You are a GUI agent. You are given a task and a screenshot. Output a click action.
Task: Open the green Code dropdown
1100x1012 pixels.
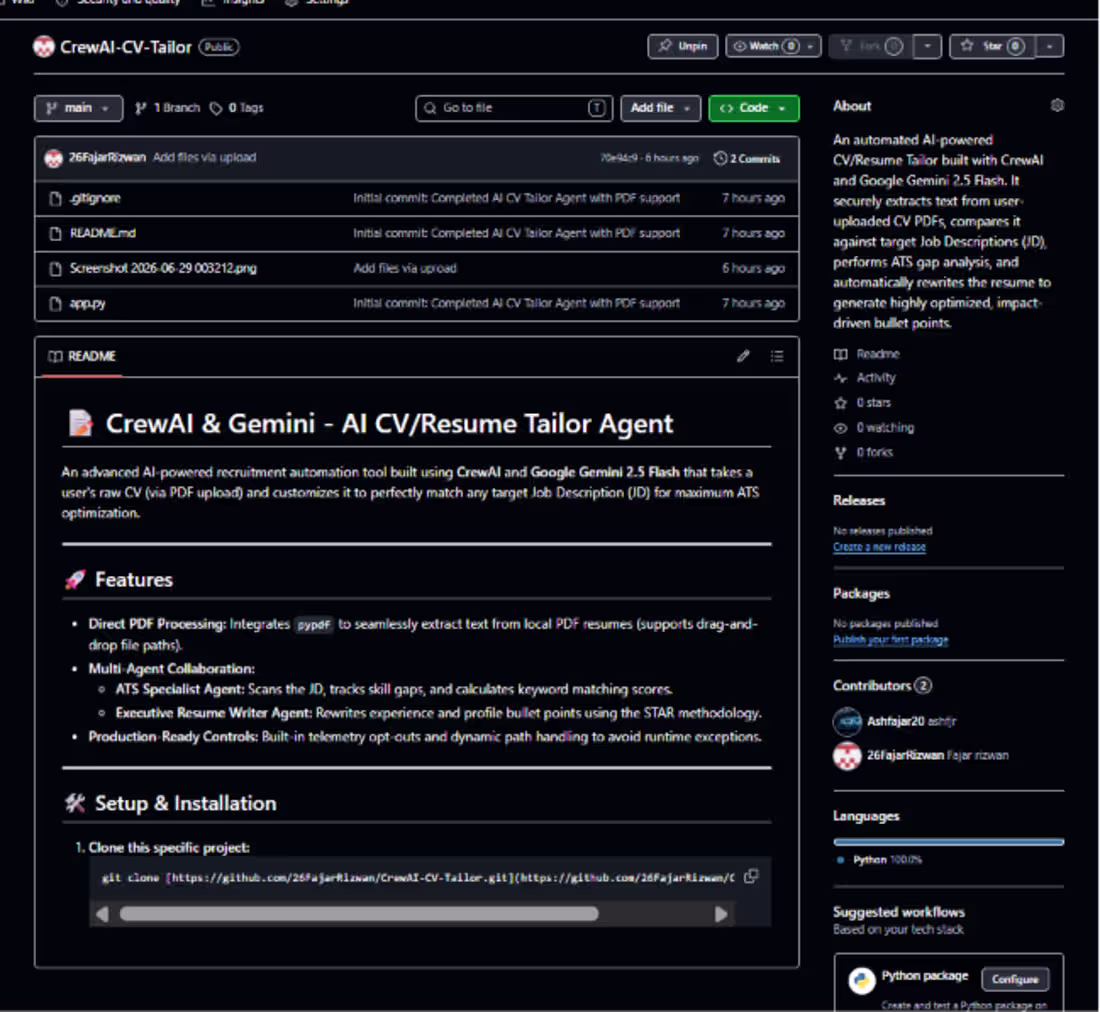click(x=753, y=108)
